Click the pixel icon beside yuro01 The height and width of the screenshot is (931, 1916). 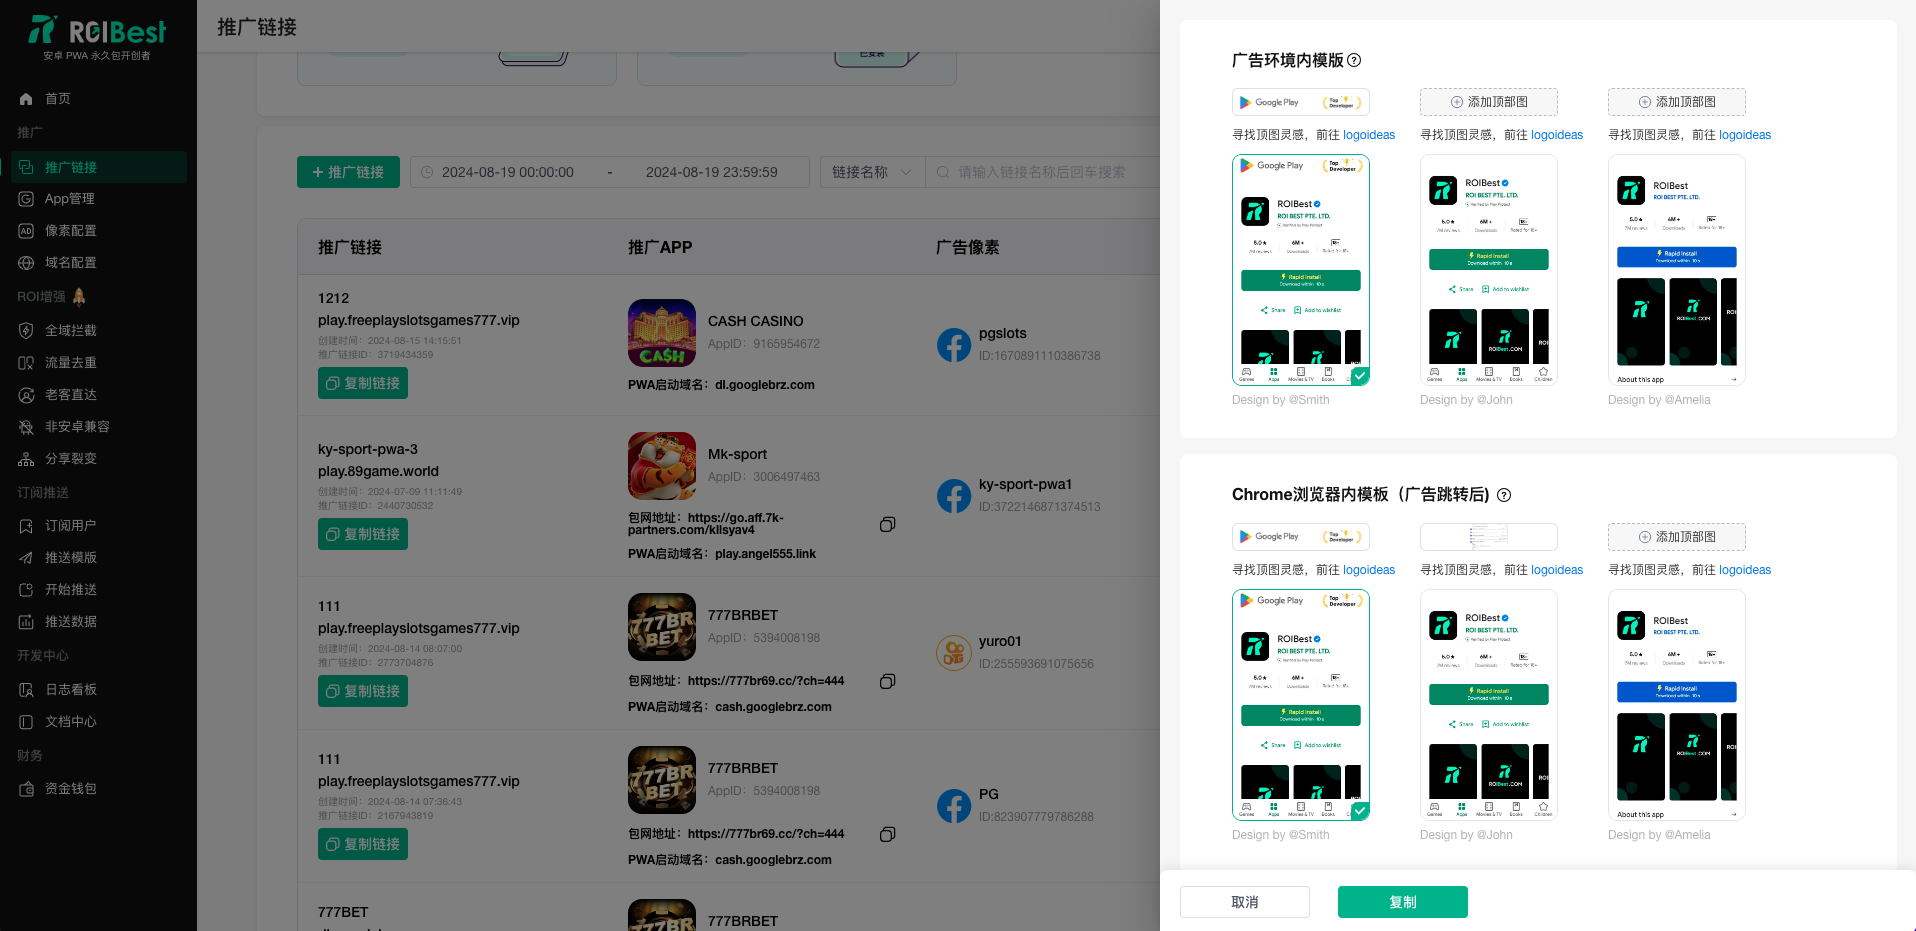(954, 653)
